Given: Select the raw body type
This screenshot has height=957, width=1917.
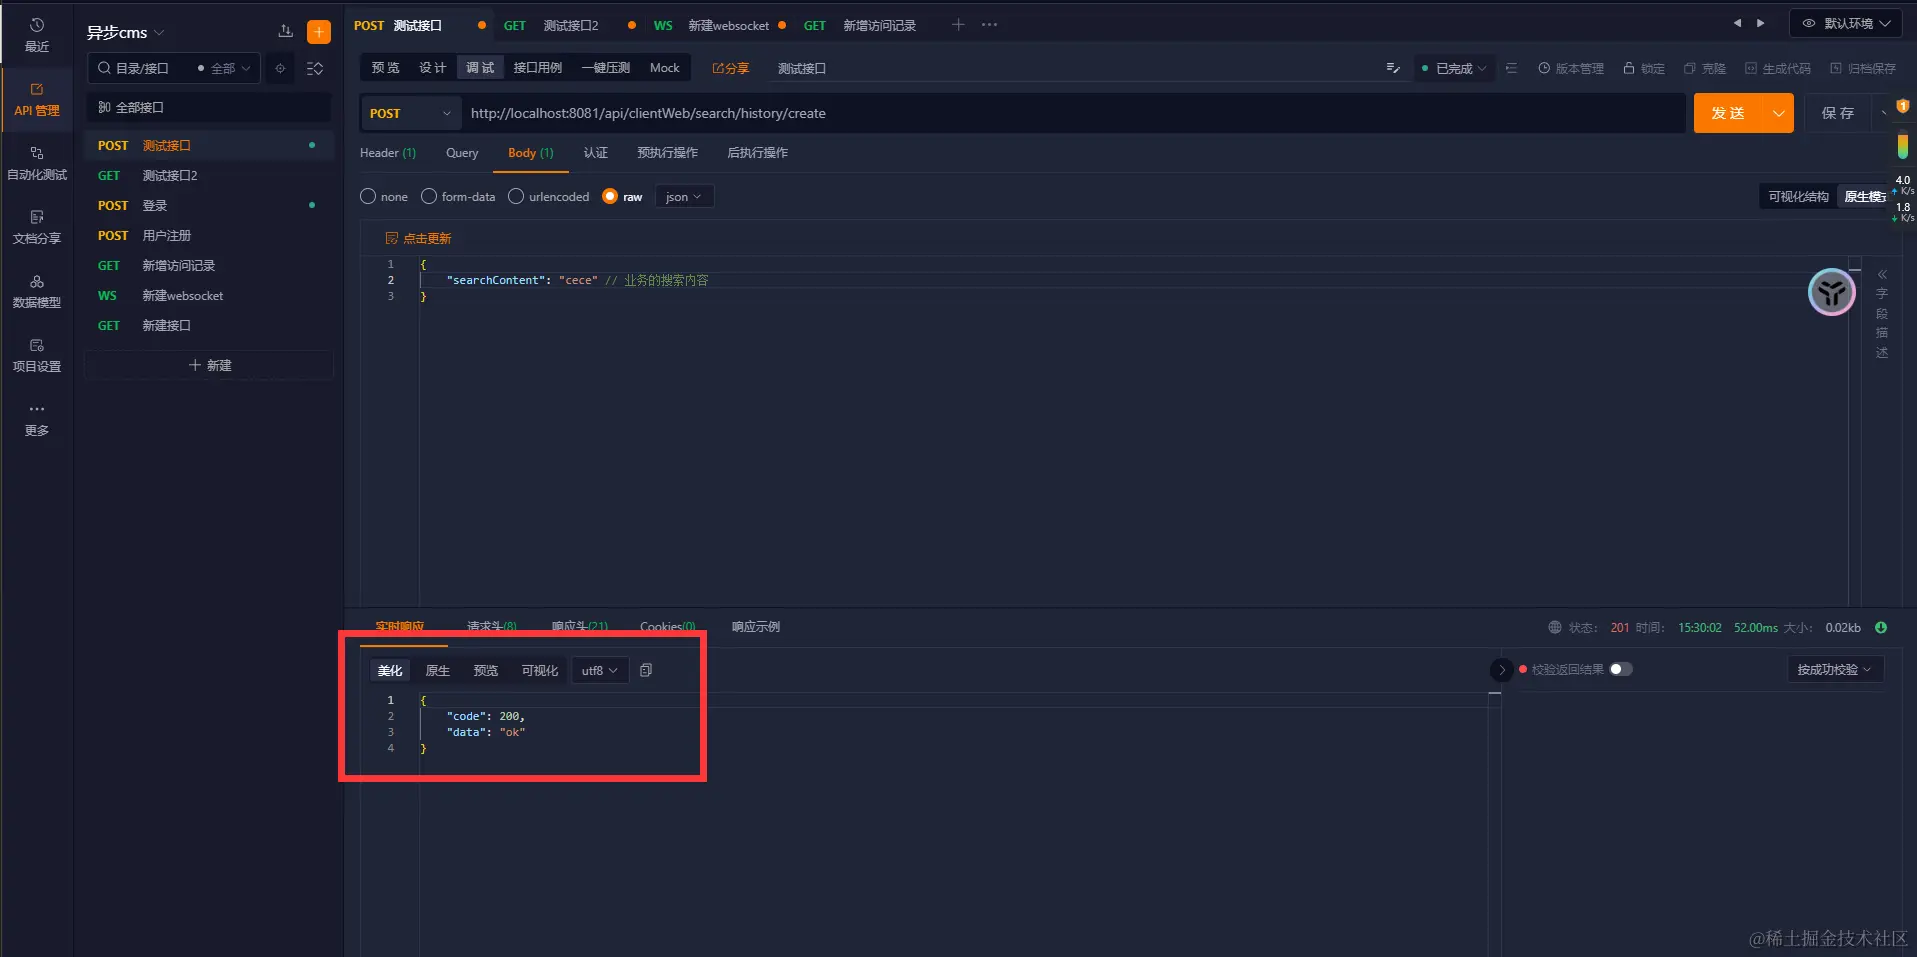Looking at the screenshot, I should point(622,197).
